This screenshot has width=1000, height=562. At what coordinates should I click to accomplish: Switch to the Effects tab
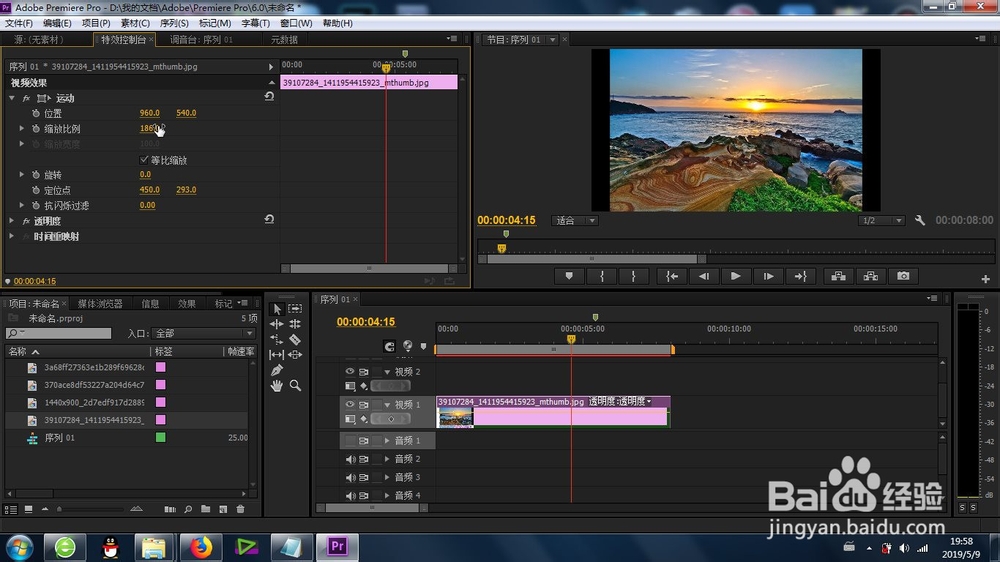click(x=186, y=304)
